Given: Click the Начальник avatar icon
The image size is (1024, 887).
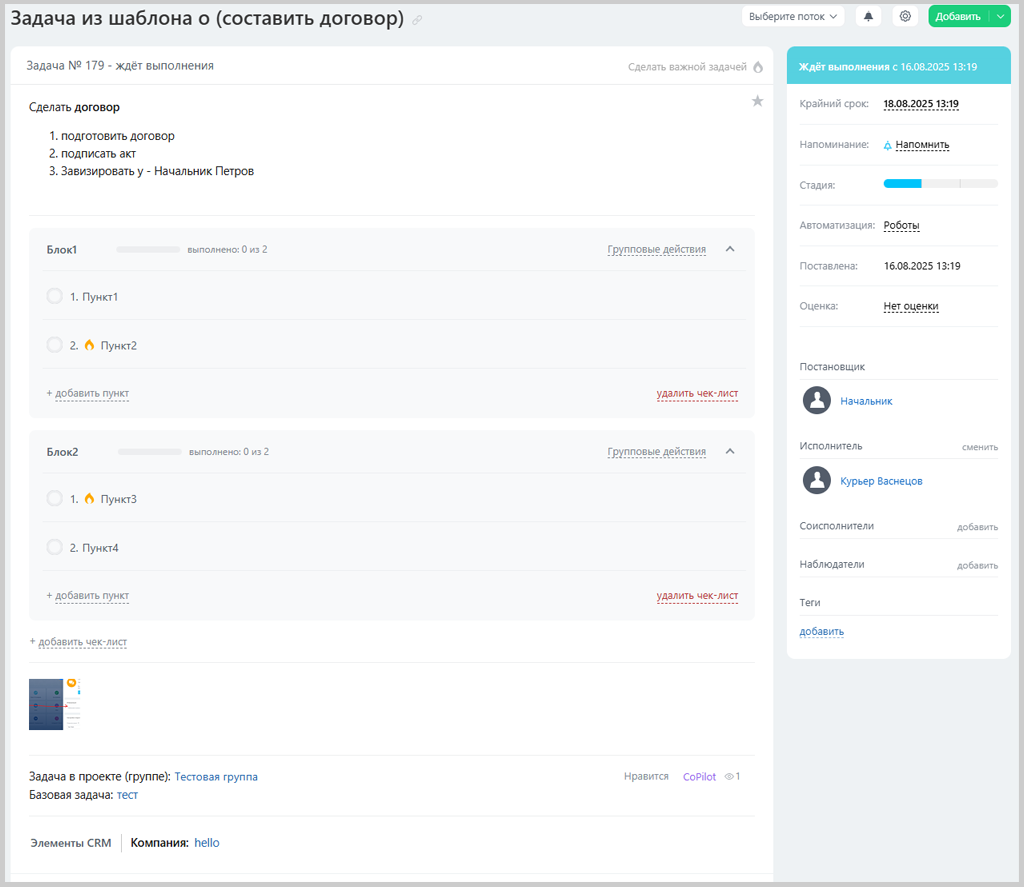Looking at the screenshot, I should [x=817, y=401].
